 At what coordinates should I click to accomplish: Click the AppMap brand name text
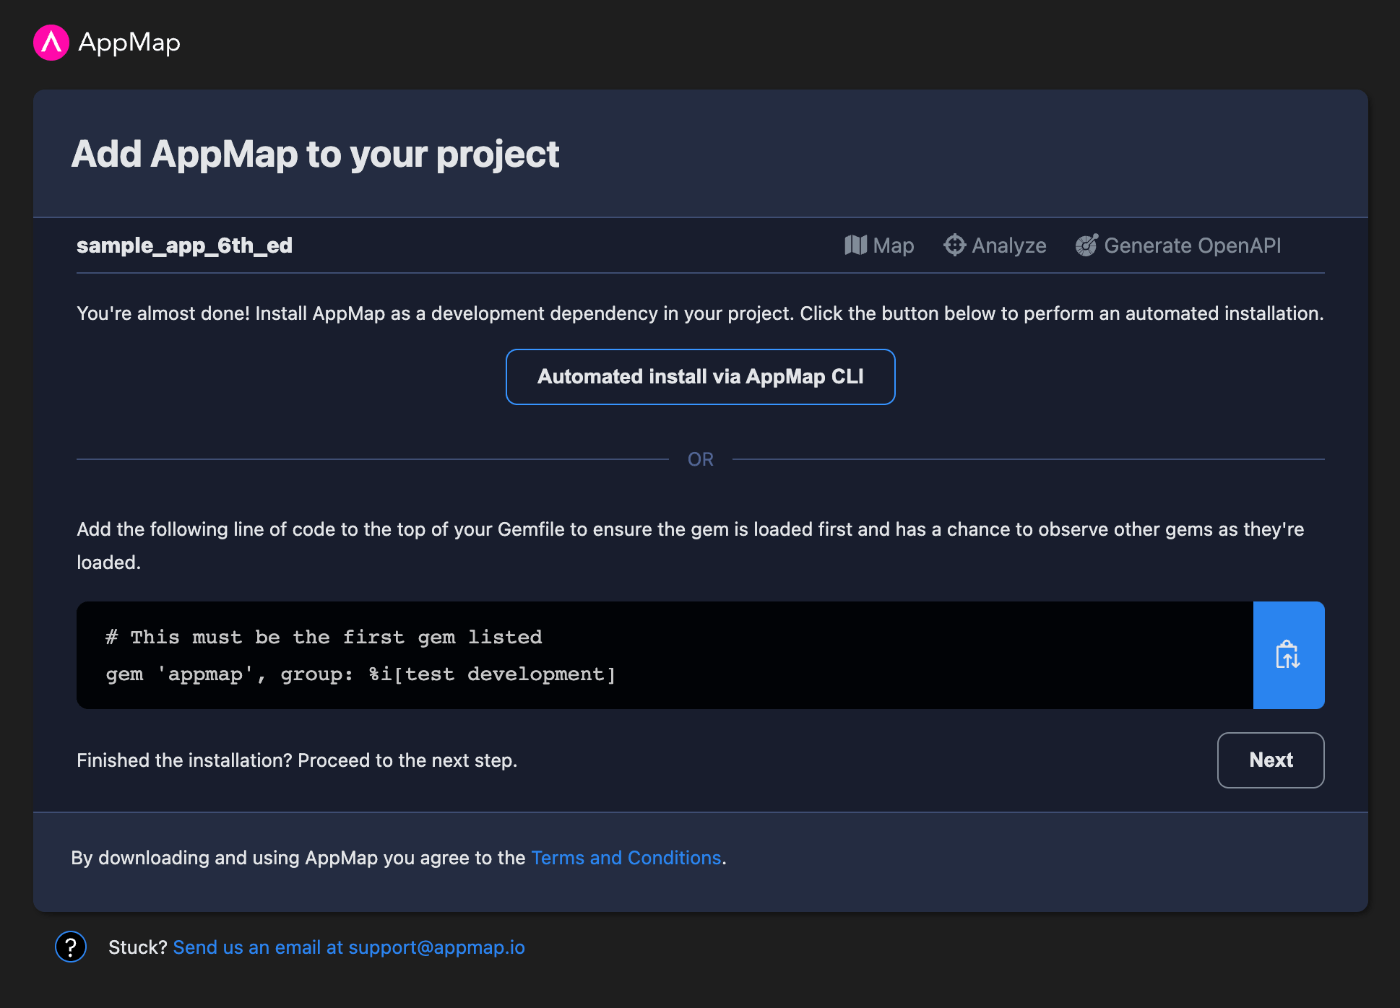129,43
